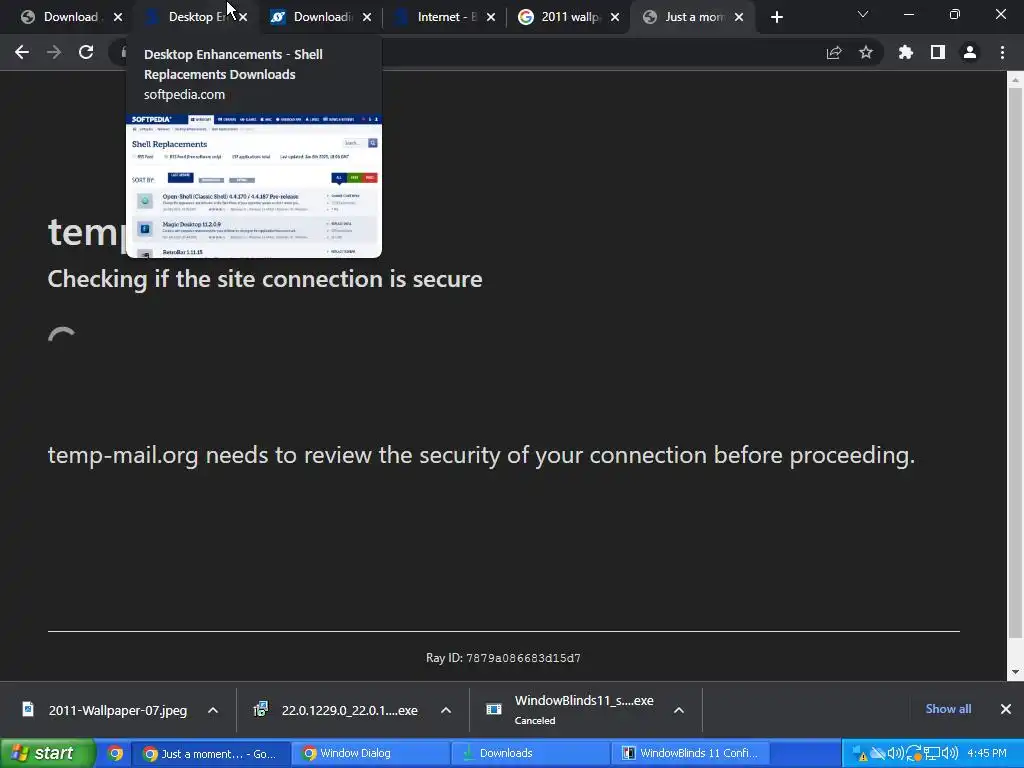This screenshot has width=1024, height=768.
Task: Launch Chrome from quick launch icon
Action: [115, 753]
